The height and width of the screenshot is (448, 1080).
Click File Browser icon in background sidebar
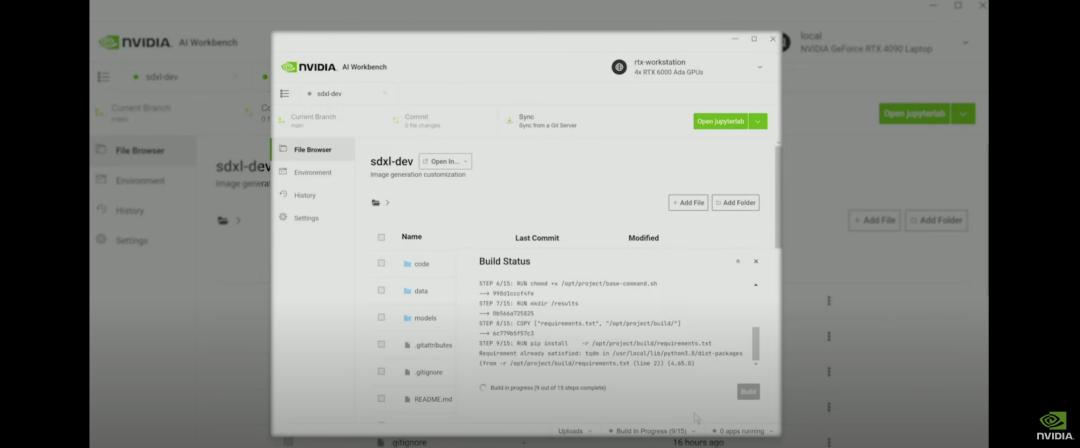(x=101, y=150)
